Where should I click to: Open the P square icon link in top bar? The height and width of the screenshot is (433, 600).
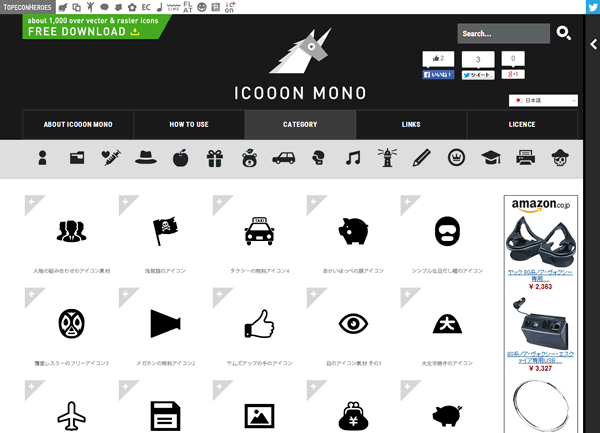(216, 7)
